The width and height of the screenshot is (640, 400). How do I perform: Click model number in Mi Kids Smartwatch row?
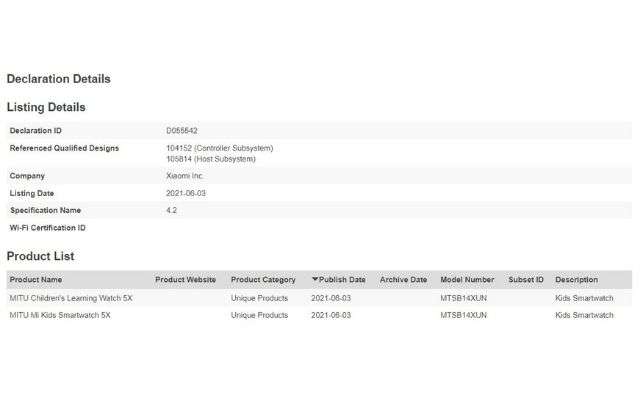coord(463,315)
